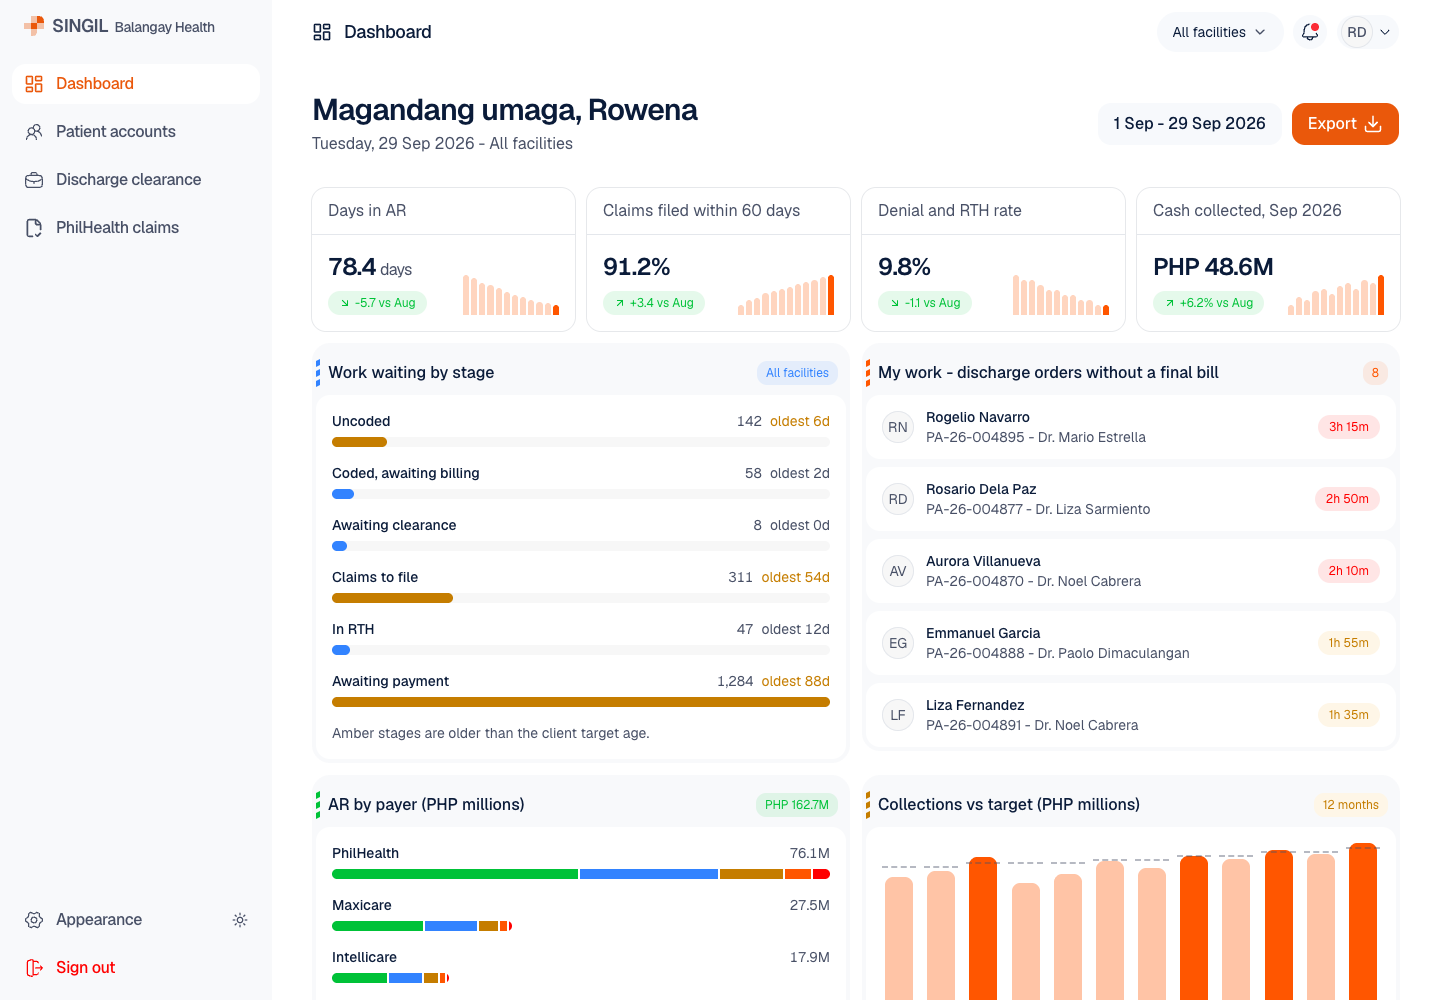Click the RN avatar for Rogelio Navarro

click(898, 427)
